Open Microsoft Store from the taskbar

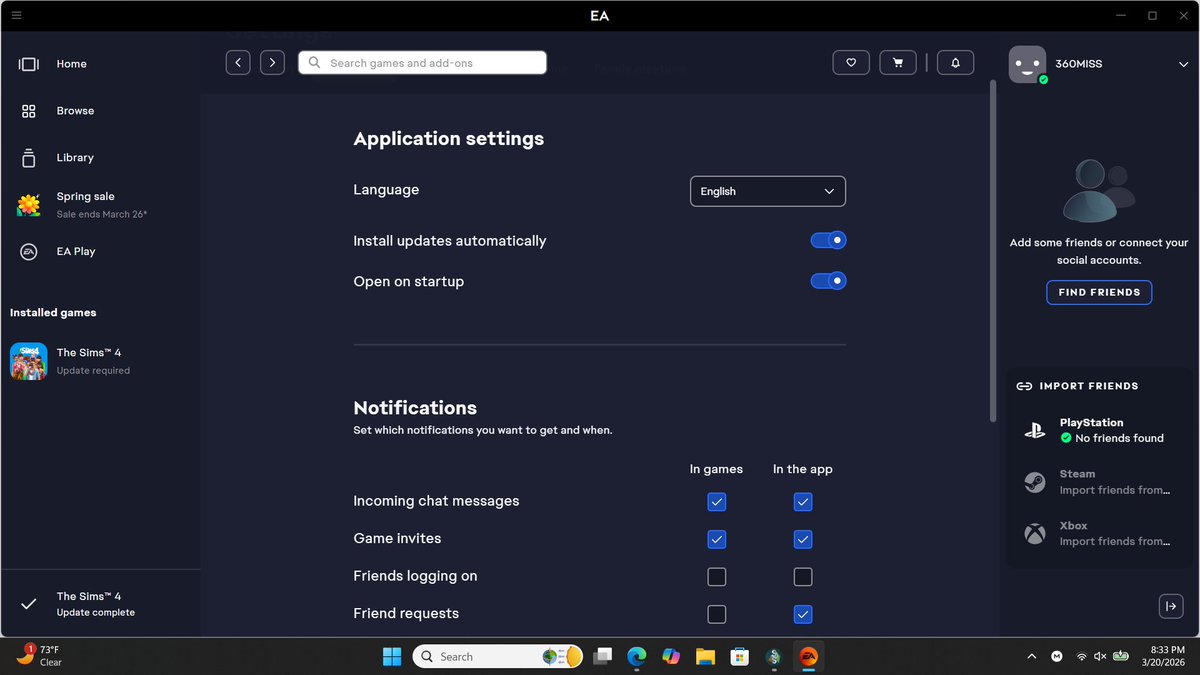(x=740, y=657)
